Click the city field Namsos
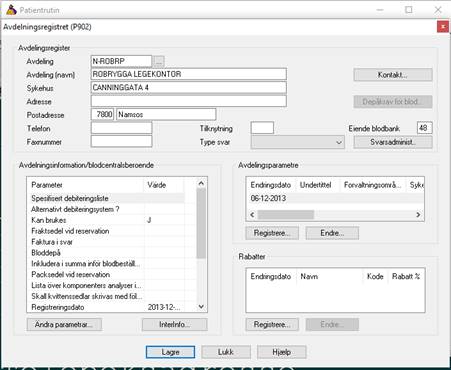 [166, 114]
